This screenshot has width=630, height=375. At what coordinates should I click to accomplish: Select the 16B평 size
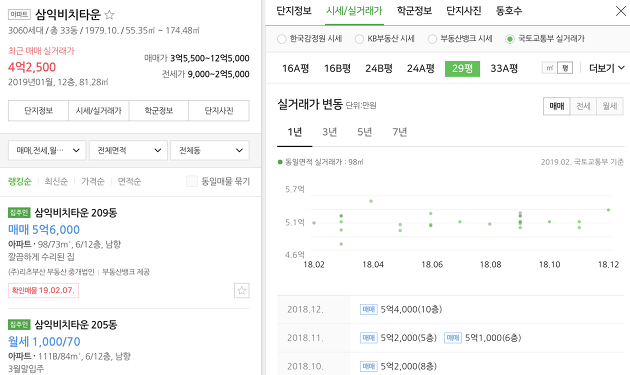pyautogui.click(x=338, y=69)
